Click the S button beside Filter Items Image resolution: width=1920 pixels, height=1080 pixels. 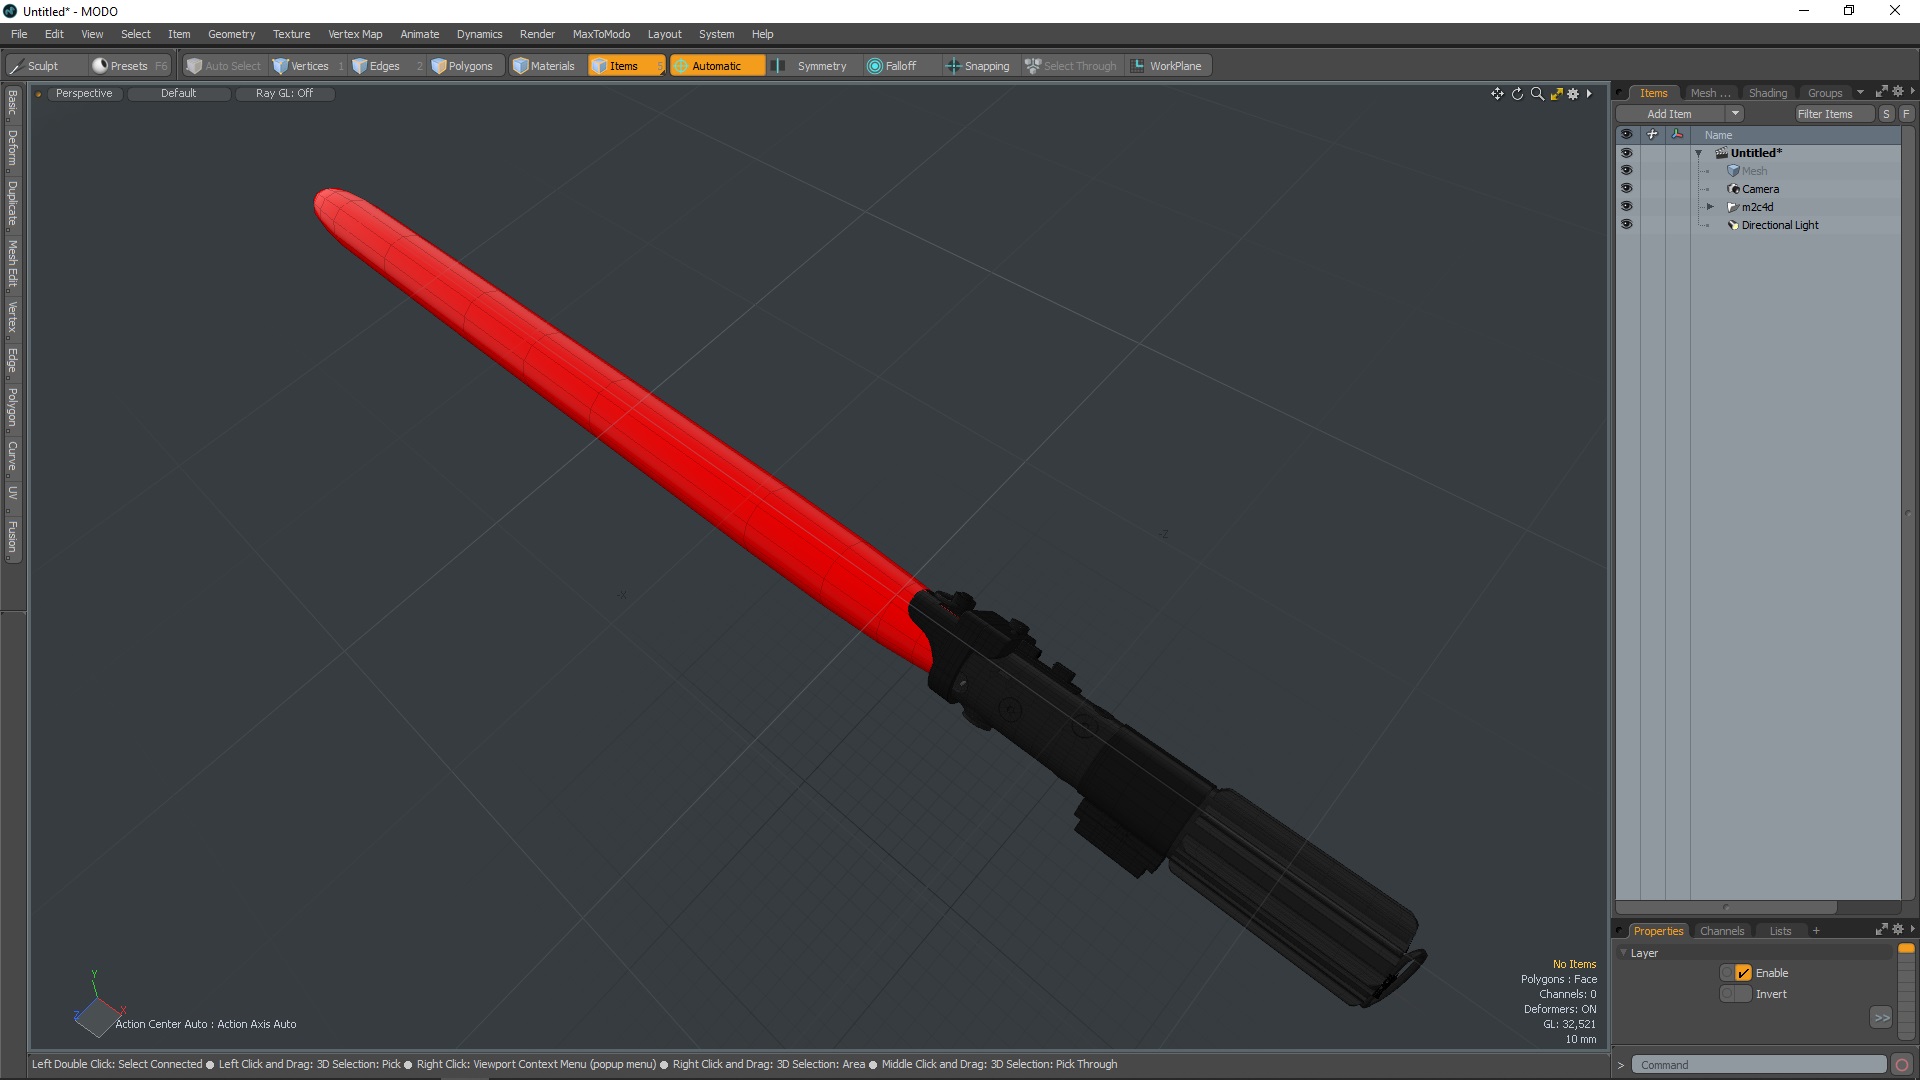1887,114
